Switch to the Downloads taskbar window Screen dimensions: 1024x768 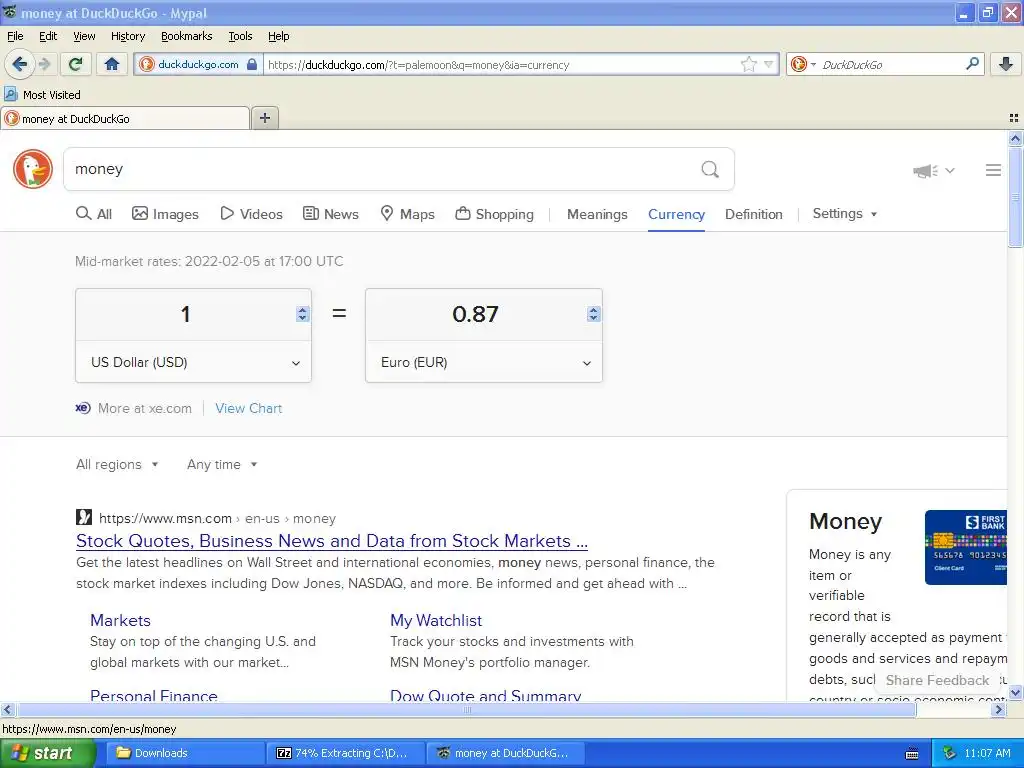pyautogui.click(x=185, y=753)
